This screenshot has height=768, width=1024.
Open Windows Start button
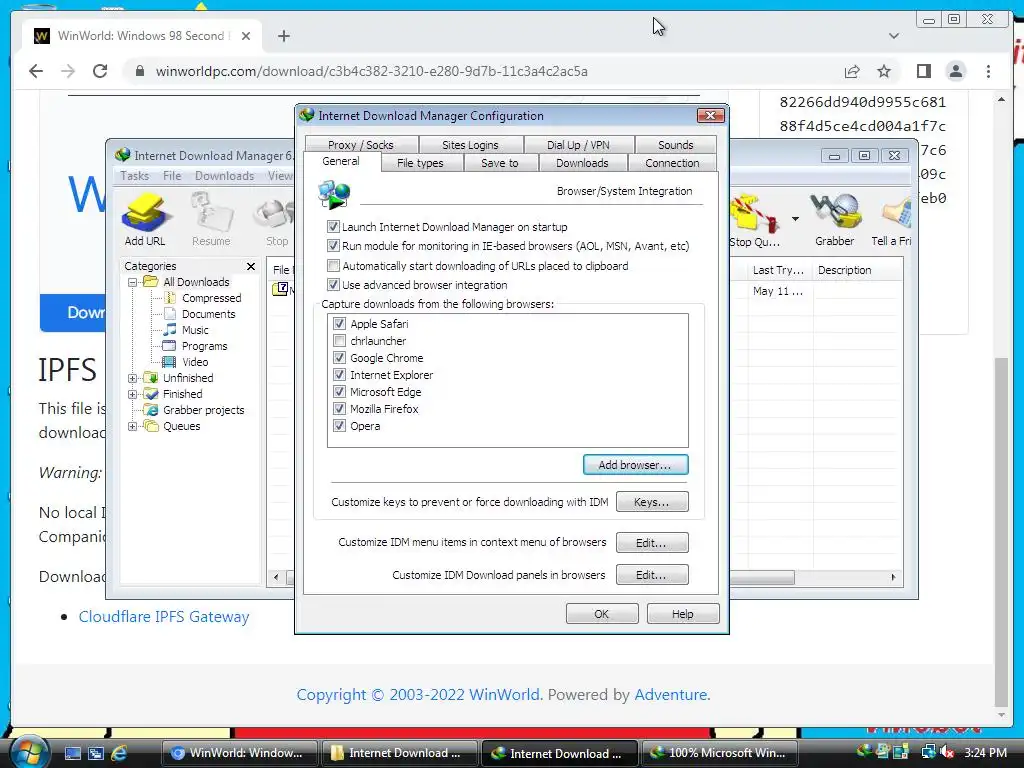click(x=29, y=752)
